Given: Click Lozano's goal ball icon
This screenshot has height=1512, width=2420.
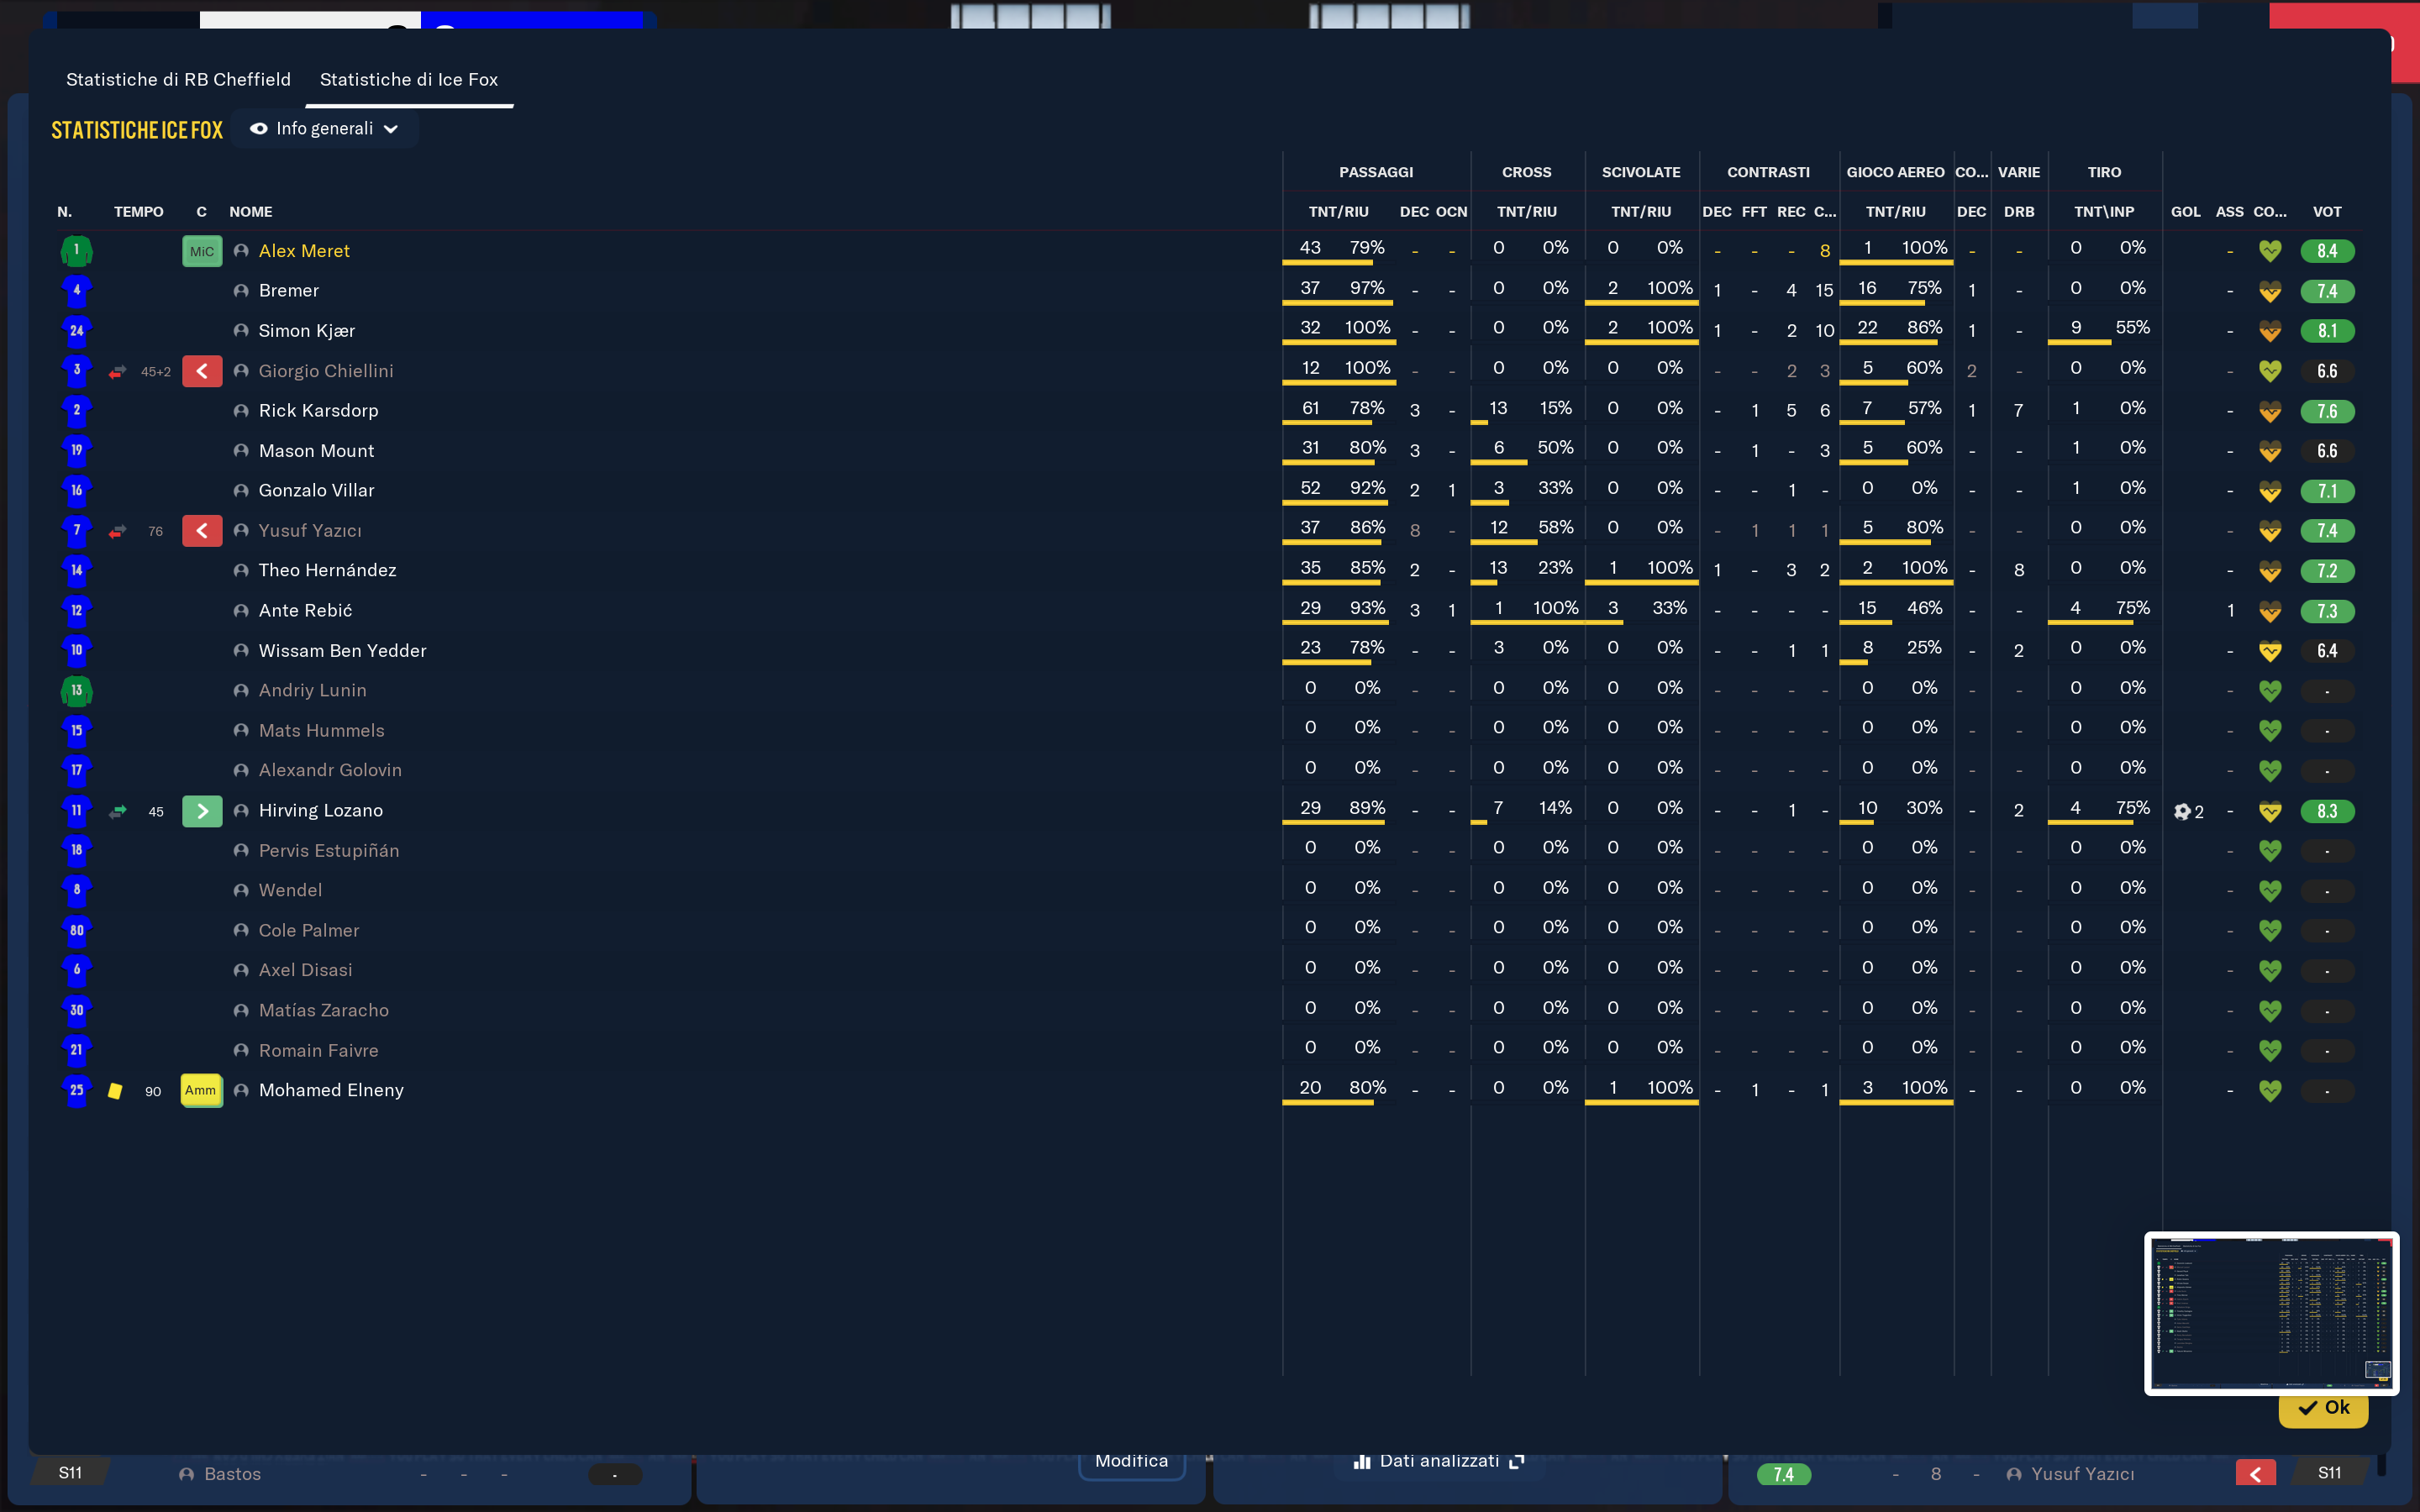Looking at the screenshot, I should pyautogui.click(x=2182, y=811).
